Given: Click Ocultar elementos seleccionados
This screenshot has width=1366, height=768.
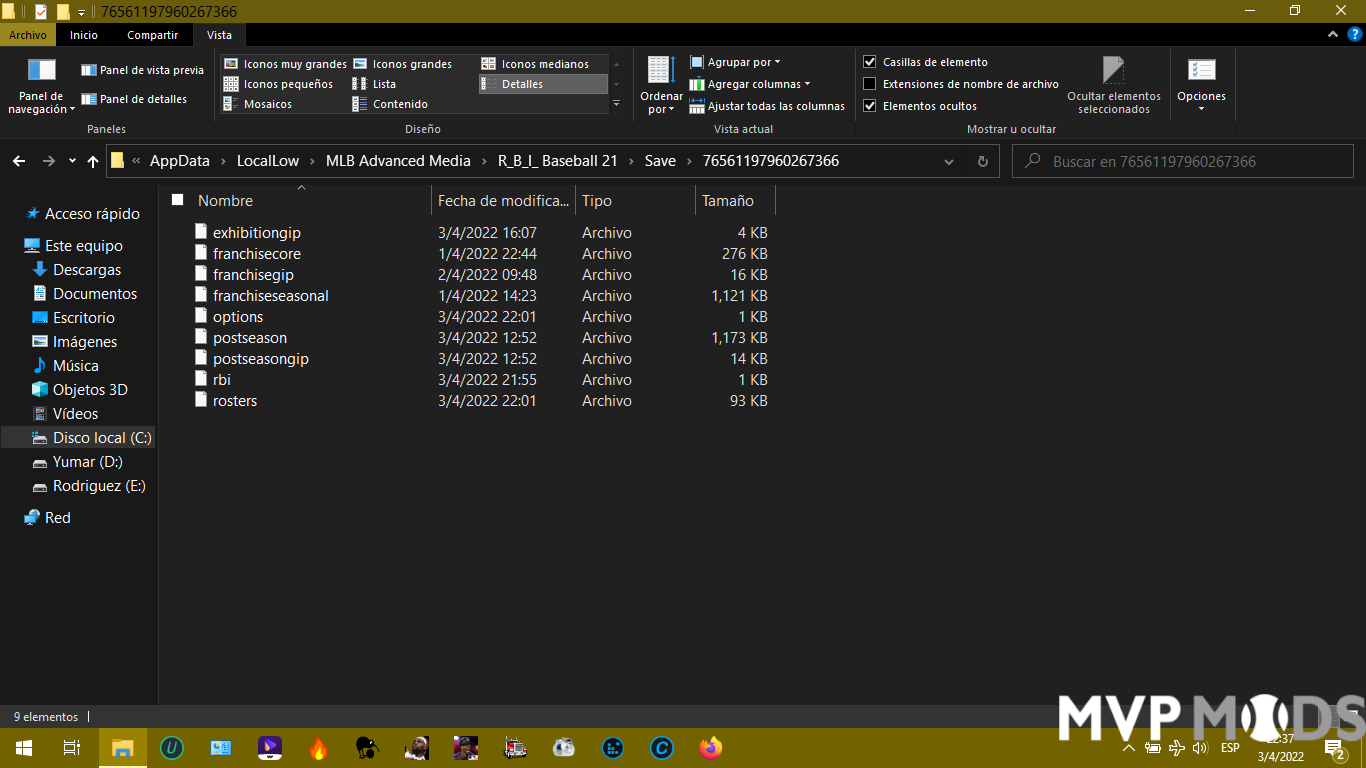Looking at the screenshot, I should click(1114, 85).
